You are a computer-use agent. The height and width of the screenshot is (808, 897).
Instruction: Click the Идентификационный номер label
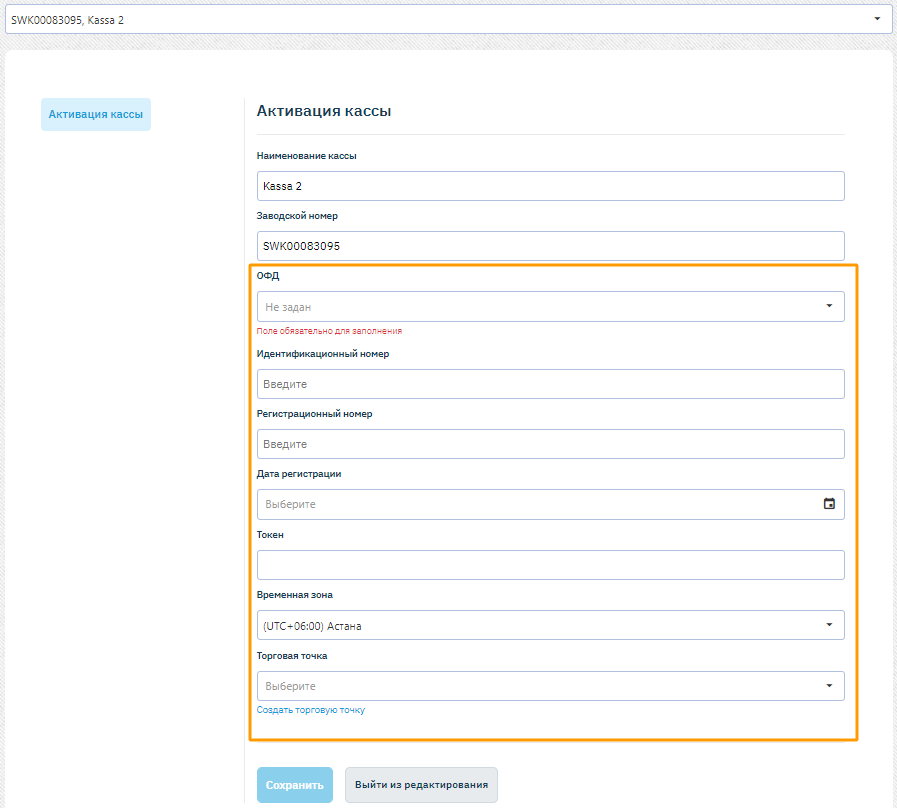pyautogui.click(x=323, y=354)
